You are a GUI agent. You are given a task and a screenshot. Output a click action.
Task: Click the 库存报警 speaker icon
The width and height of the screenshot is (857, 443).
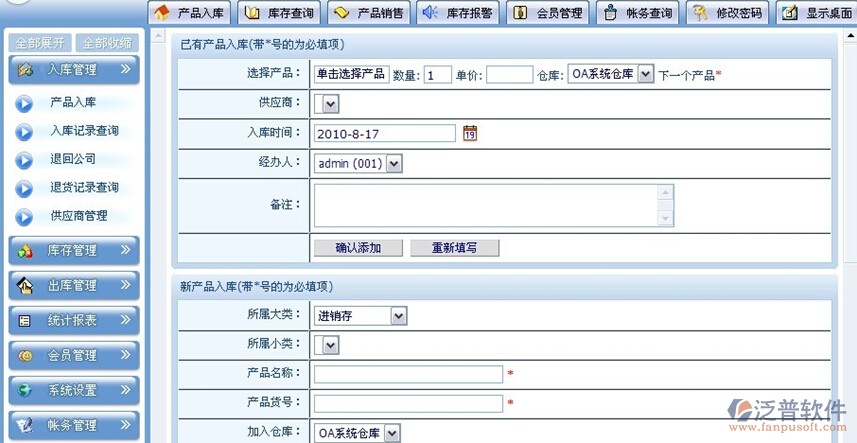click(430, 13)
